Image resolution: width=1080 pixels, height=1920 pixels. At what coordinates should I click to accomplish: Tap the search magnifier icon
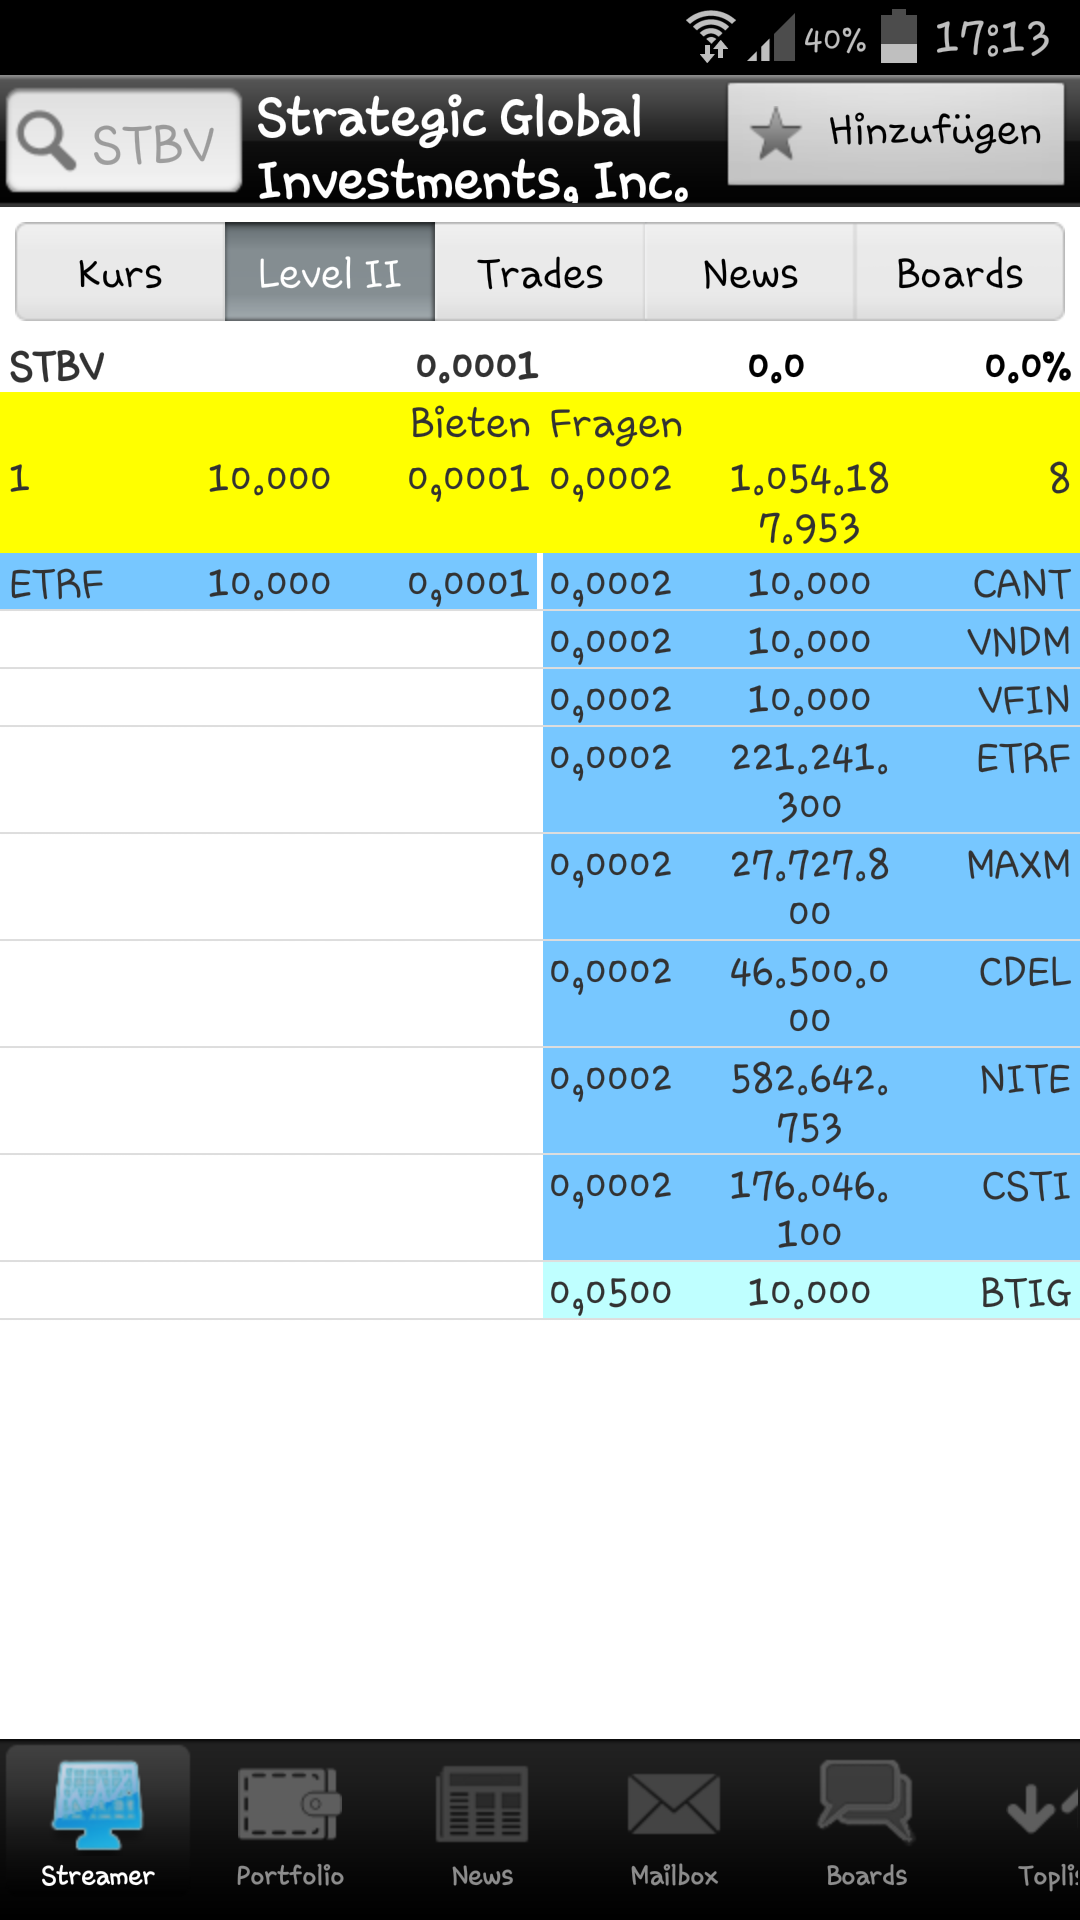(47, 141)
